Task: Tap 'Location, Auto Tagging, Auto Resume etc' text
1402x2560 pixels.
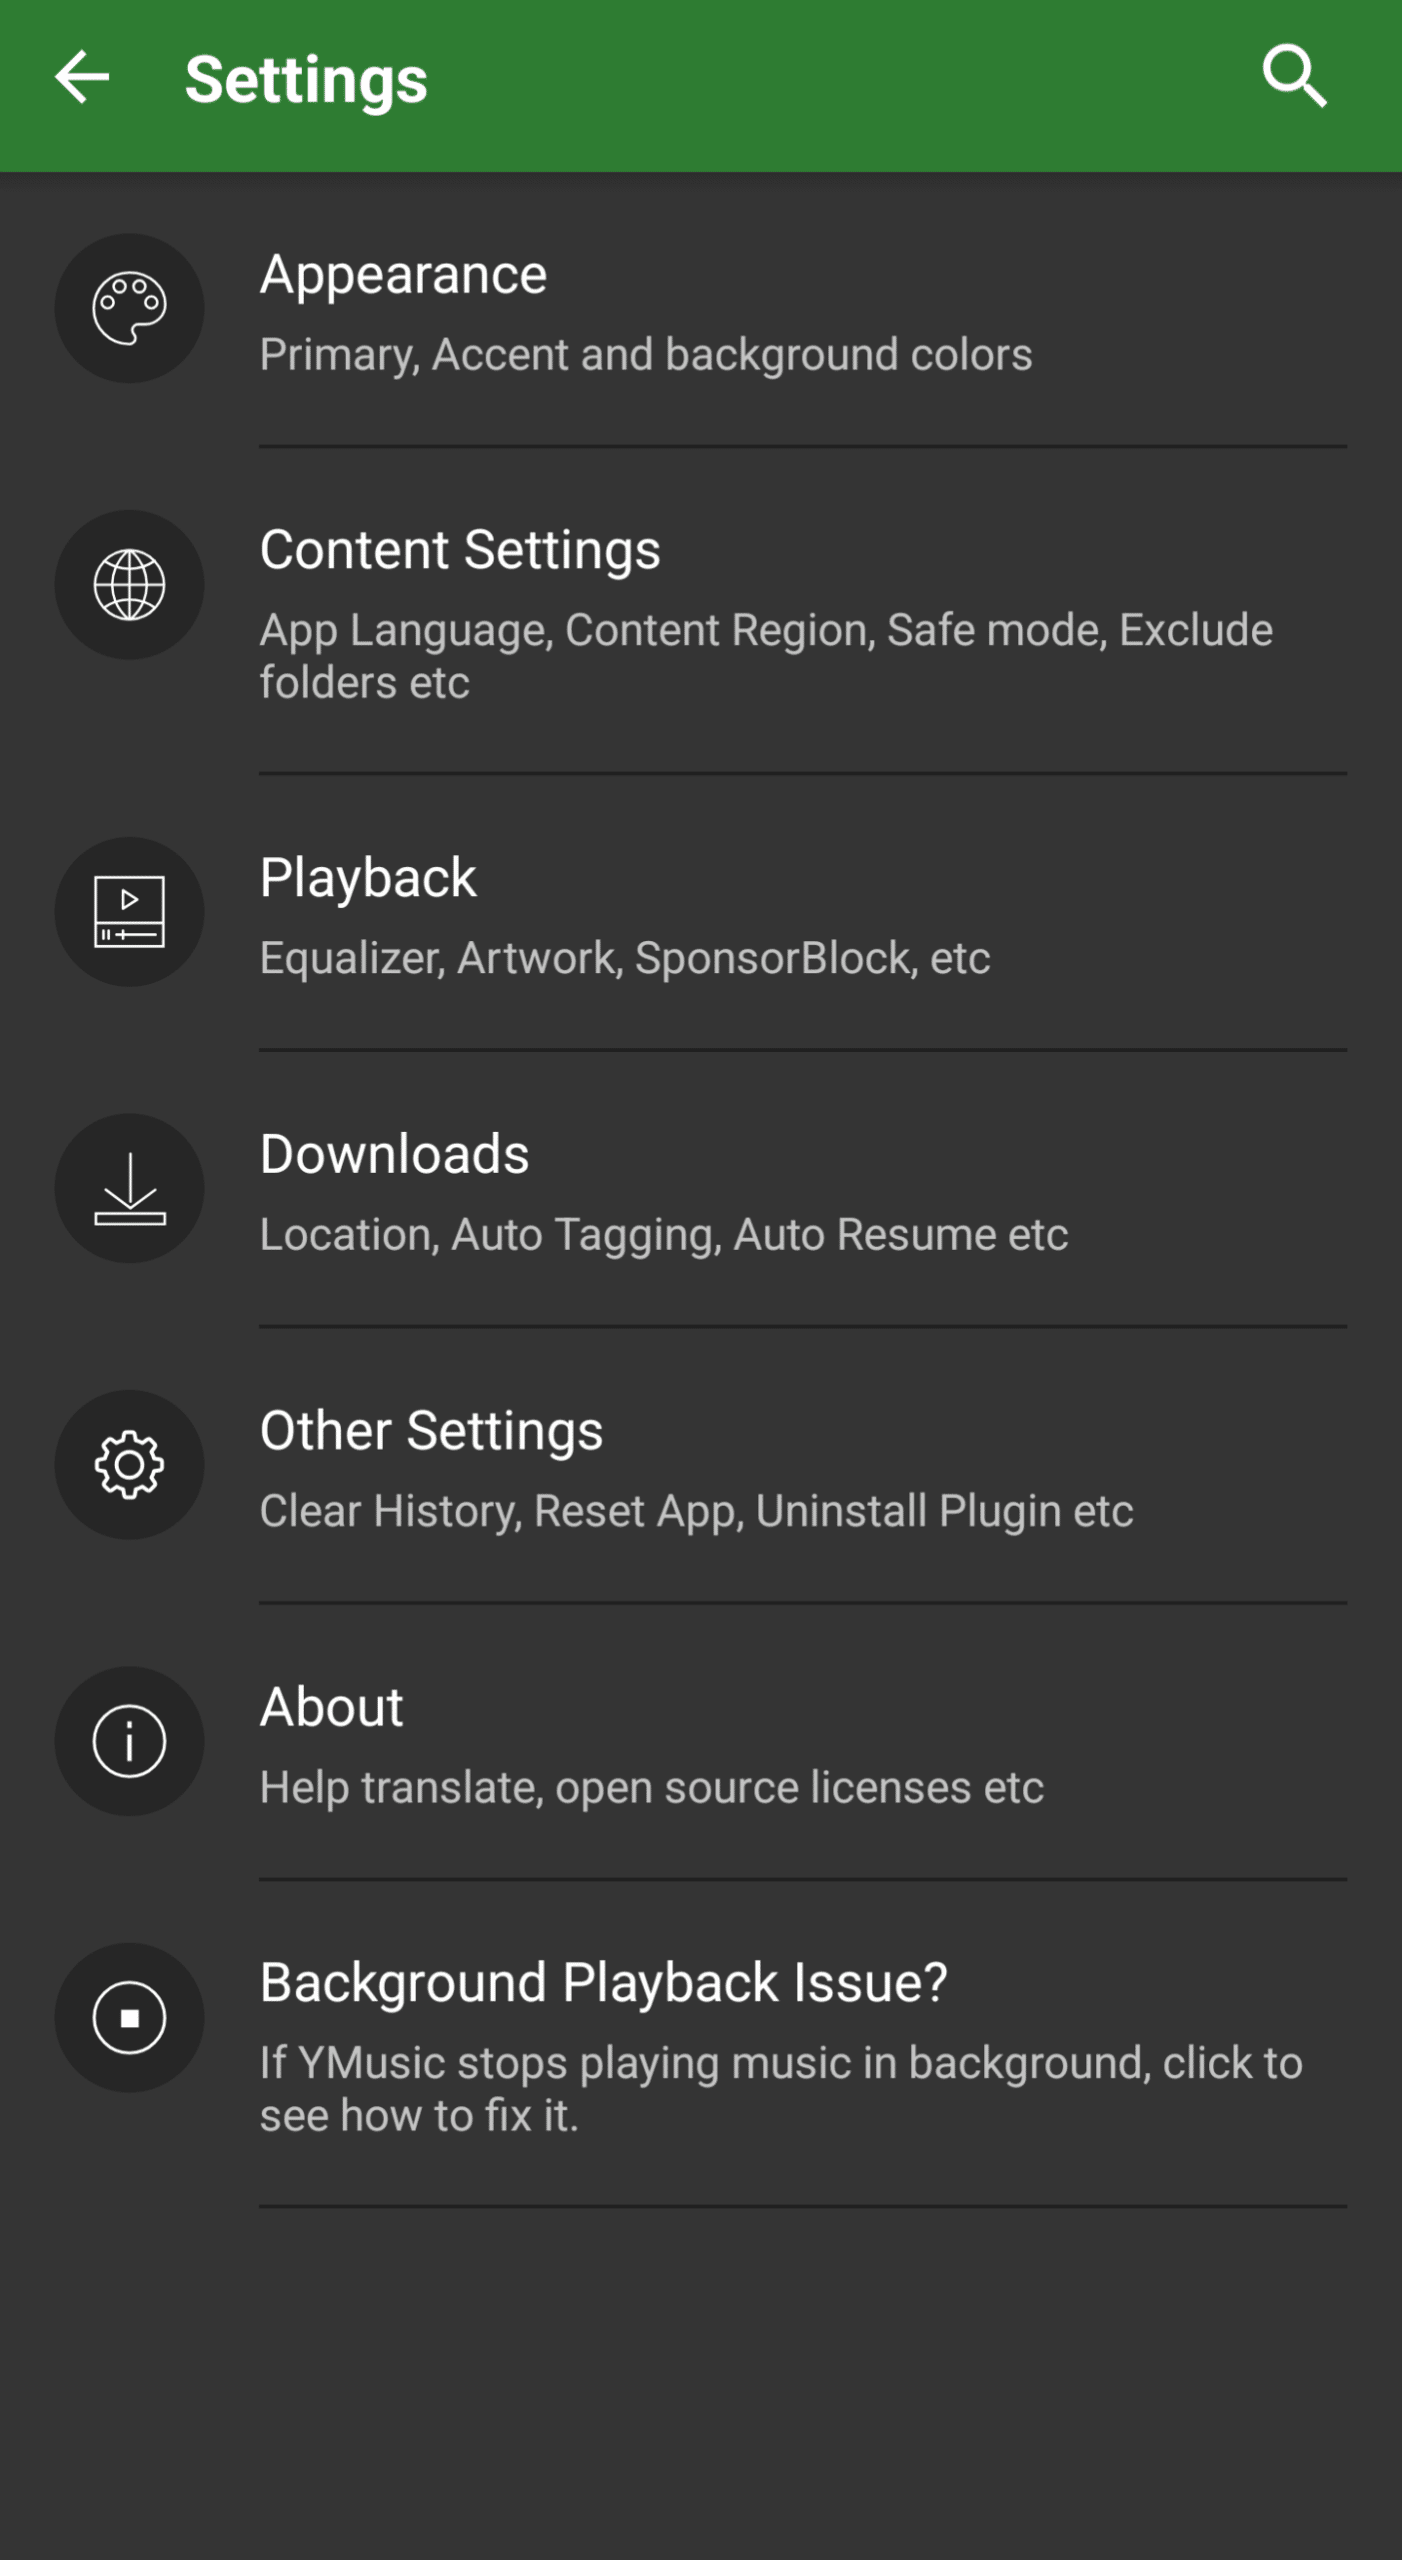Action: coord(664,1235)
